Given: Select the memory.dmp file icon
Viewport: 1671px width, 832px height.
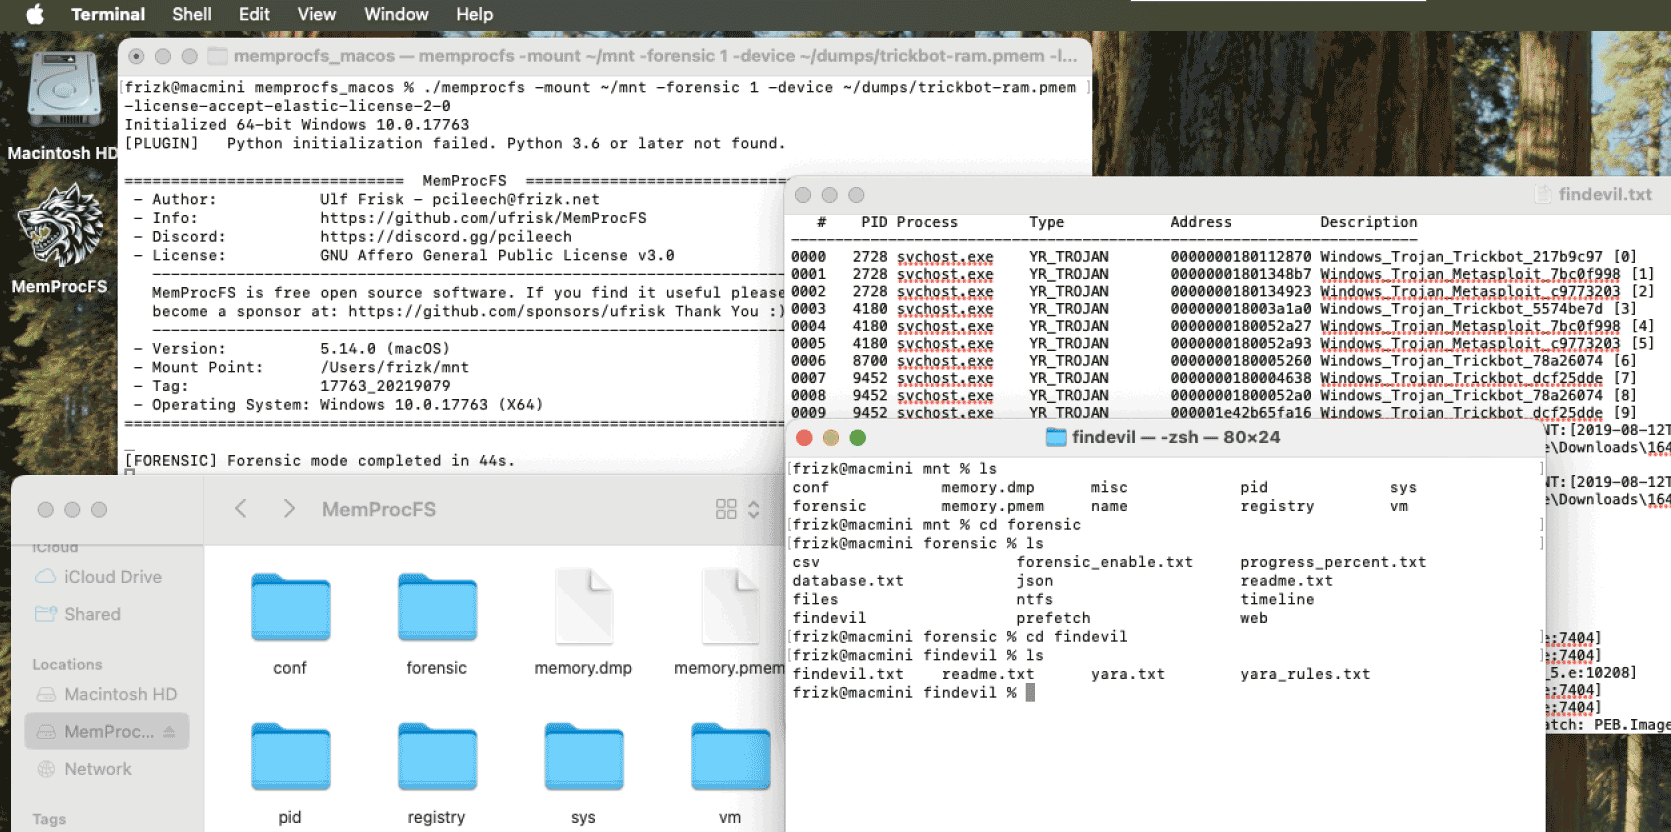Looking at the screenshot, I should (x=583, y=608).
